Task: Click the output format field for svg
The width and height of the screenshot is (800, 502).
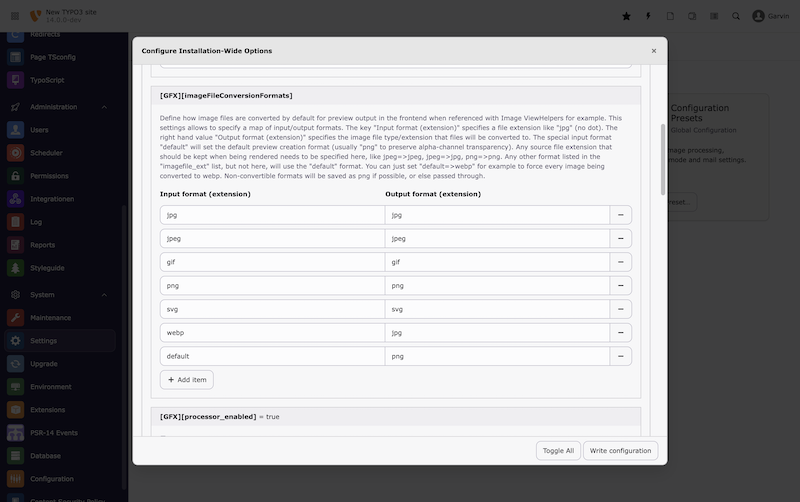Action: tap(496, 309)
